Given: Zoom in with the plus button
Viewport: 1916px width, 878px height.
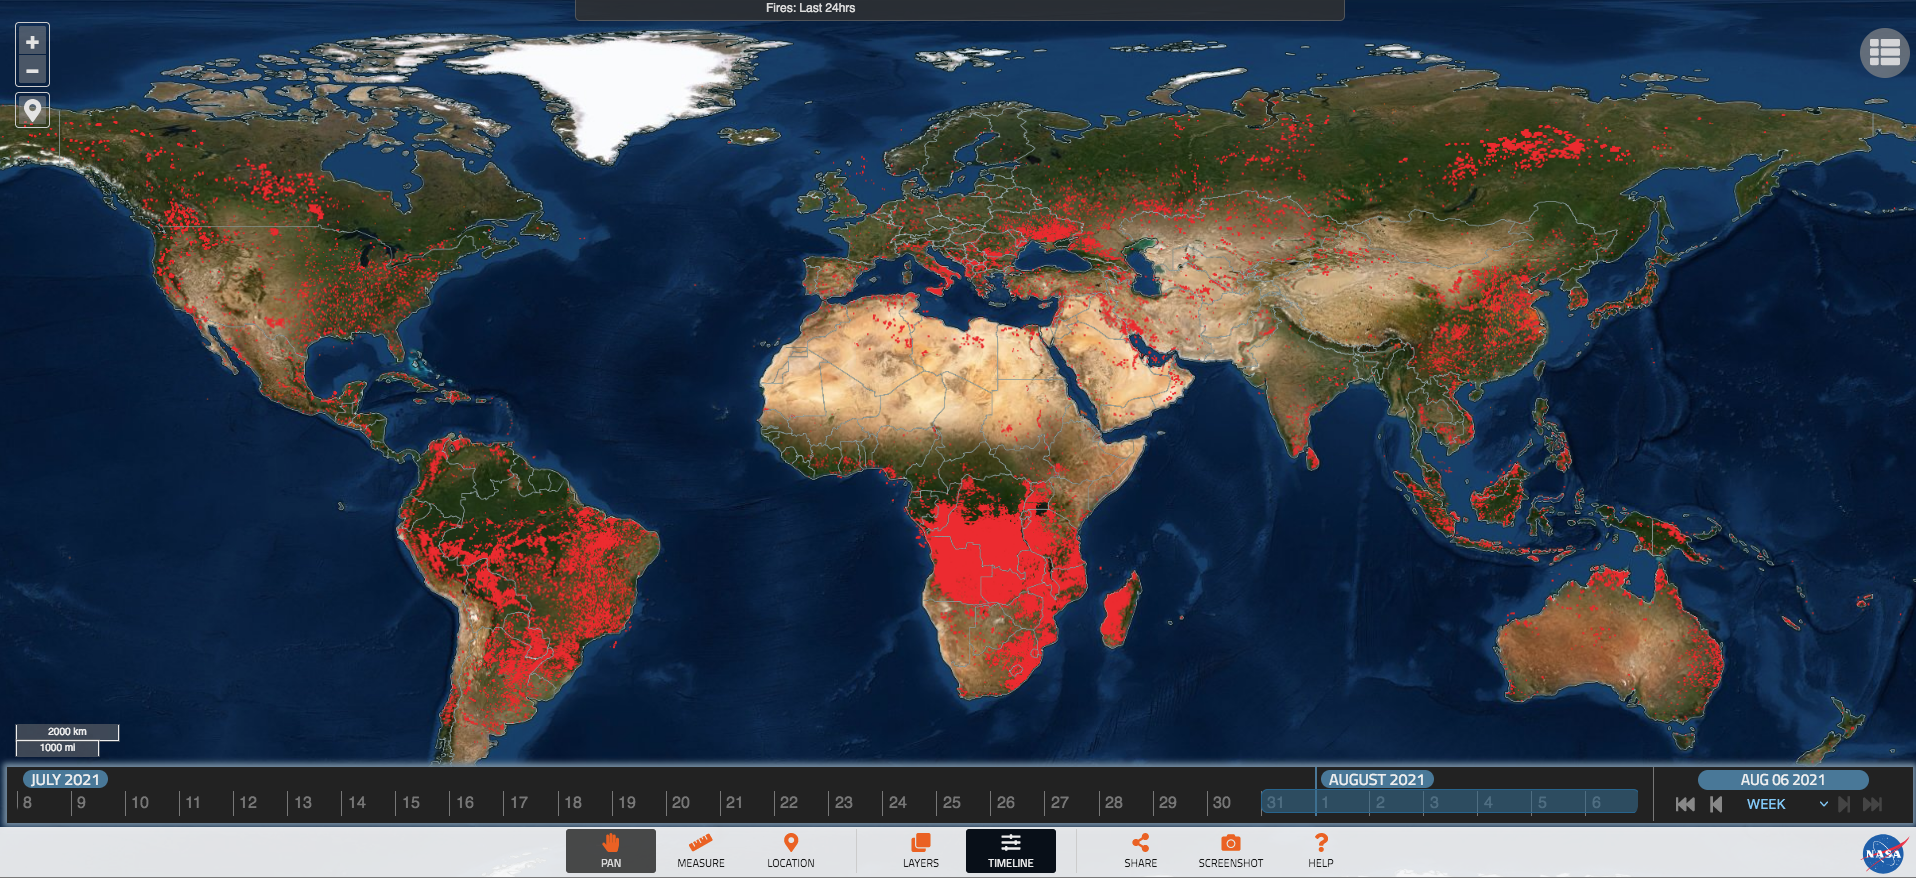Looking at the screenshot, I should click(32, 42).
